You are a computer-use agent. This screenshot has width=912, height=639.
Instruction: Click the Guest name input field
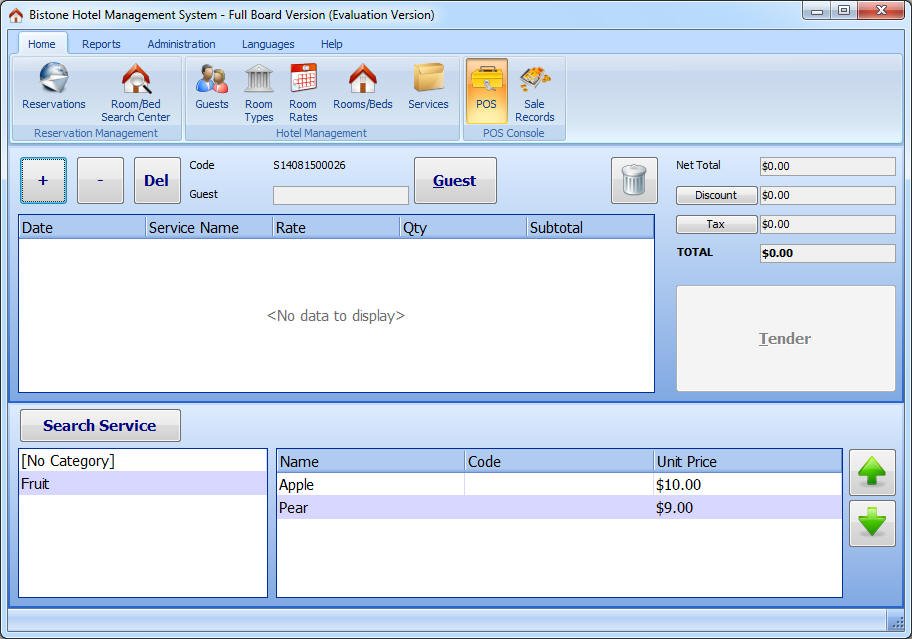point(341,195)
